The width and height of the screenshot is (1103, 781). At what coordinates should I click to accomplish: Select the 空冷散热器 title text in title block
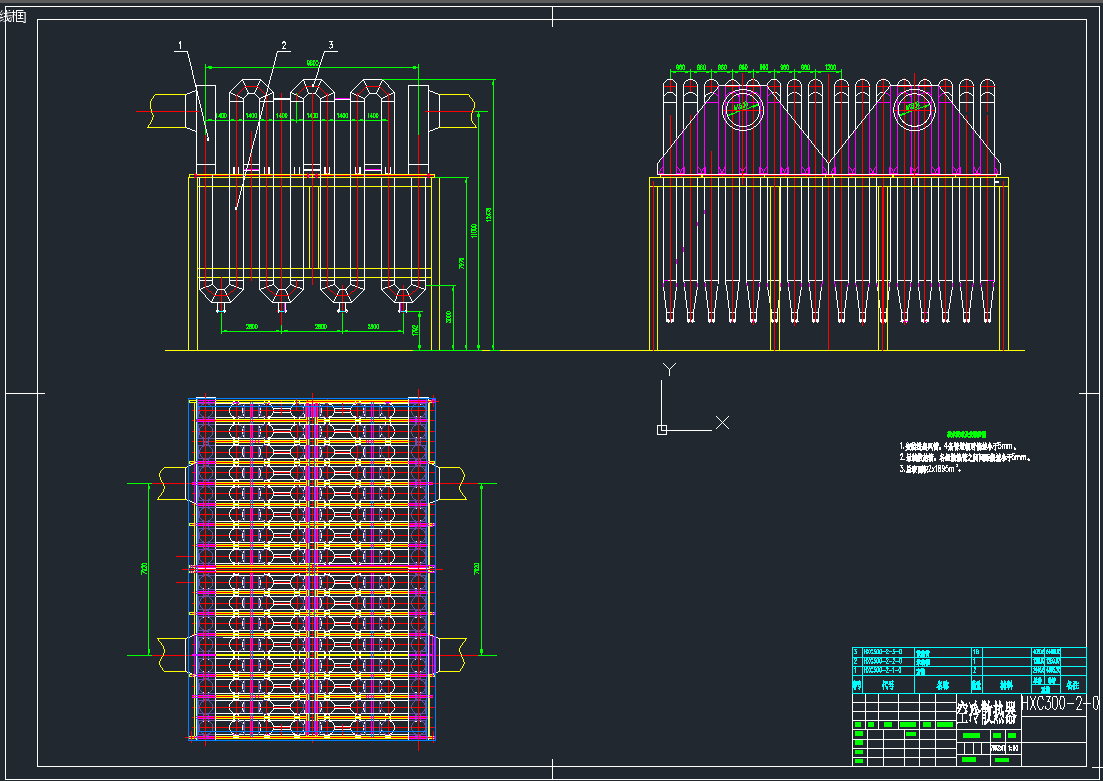(987, 713)
